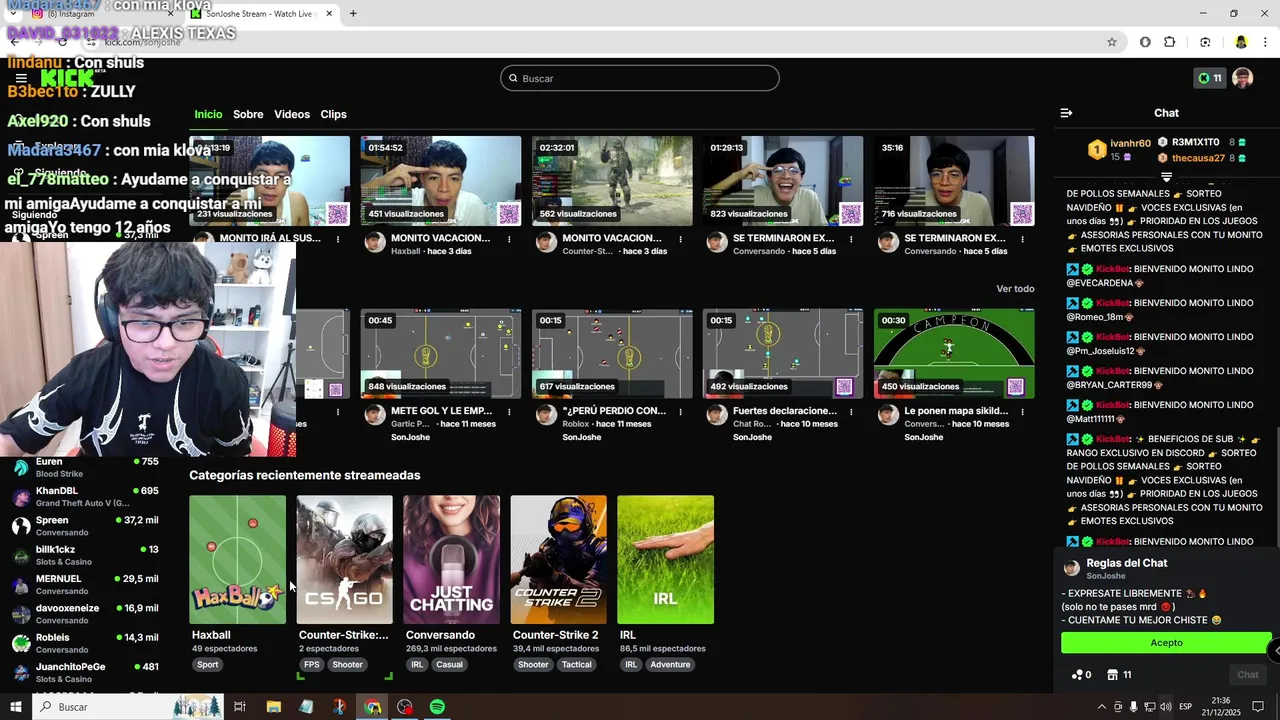Viewport: 1280px width, 720px height.
Task: Open MERNUEL channel in sidebar
Action: [x=85, y=584]
